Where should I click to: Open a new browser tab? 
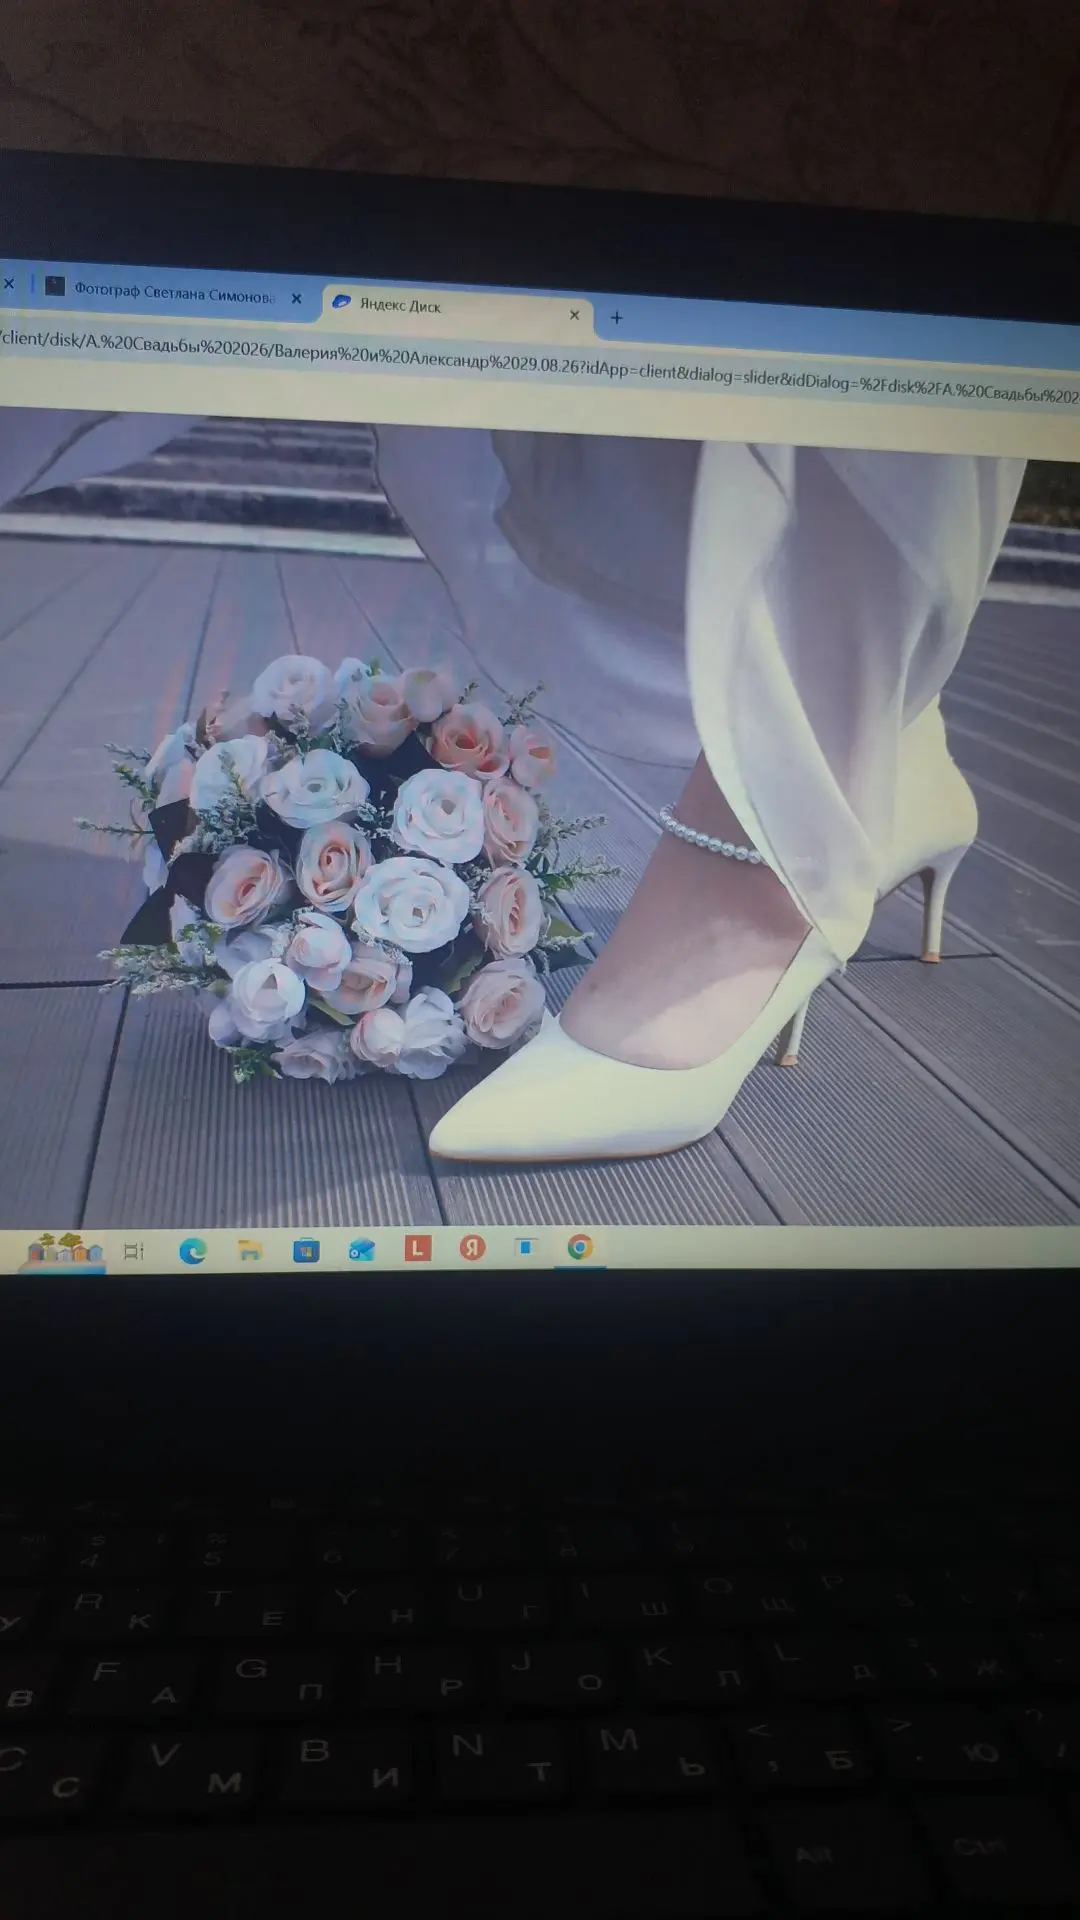pos(617,318)
